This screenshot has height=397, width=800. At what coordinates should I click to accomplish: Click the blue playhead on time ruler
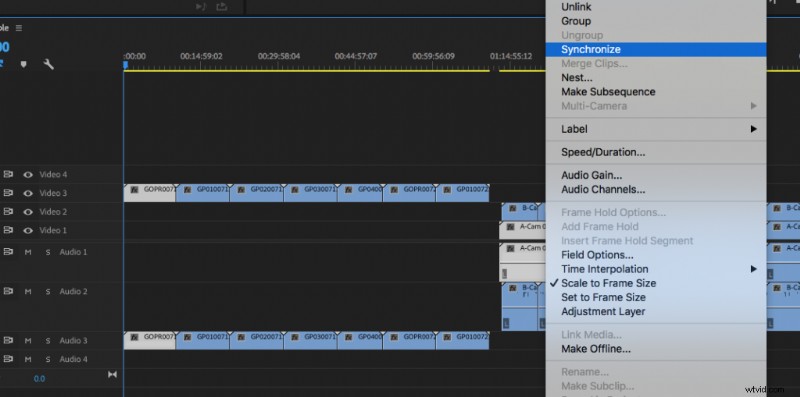pyautogui.click(x=125, y=65)
